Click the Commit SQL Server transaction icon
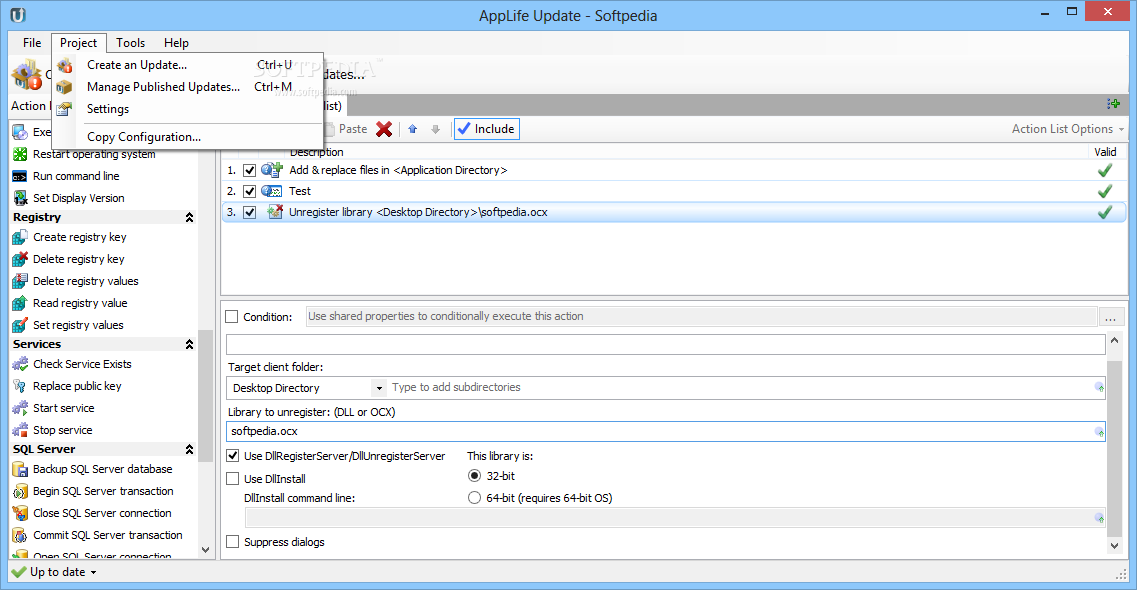 (20, 535)
